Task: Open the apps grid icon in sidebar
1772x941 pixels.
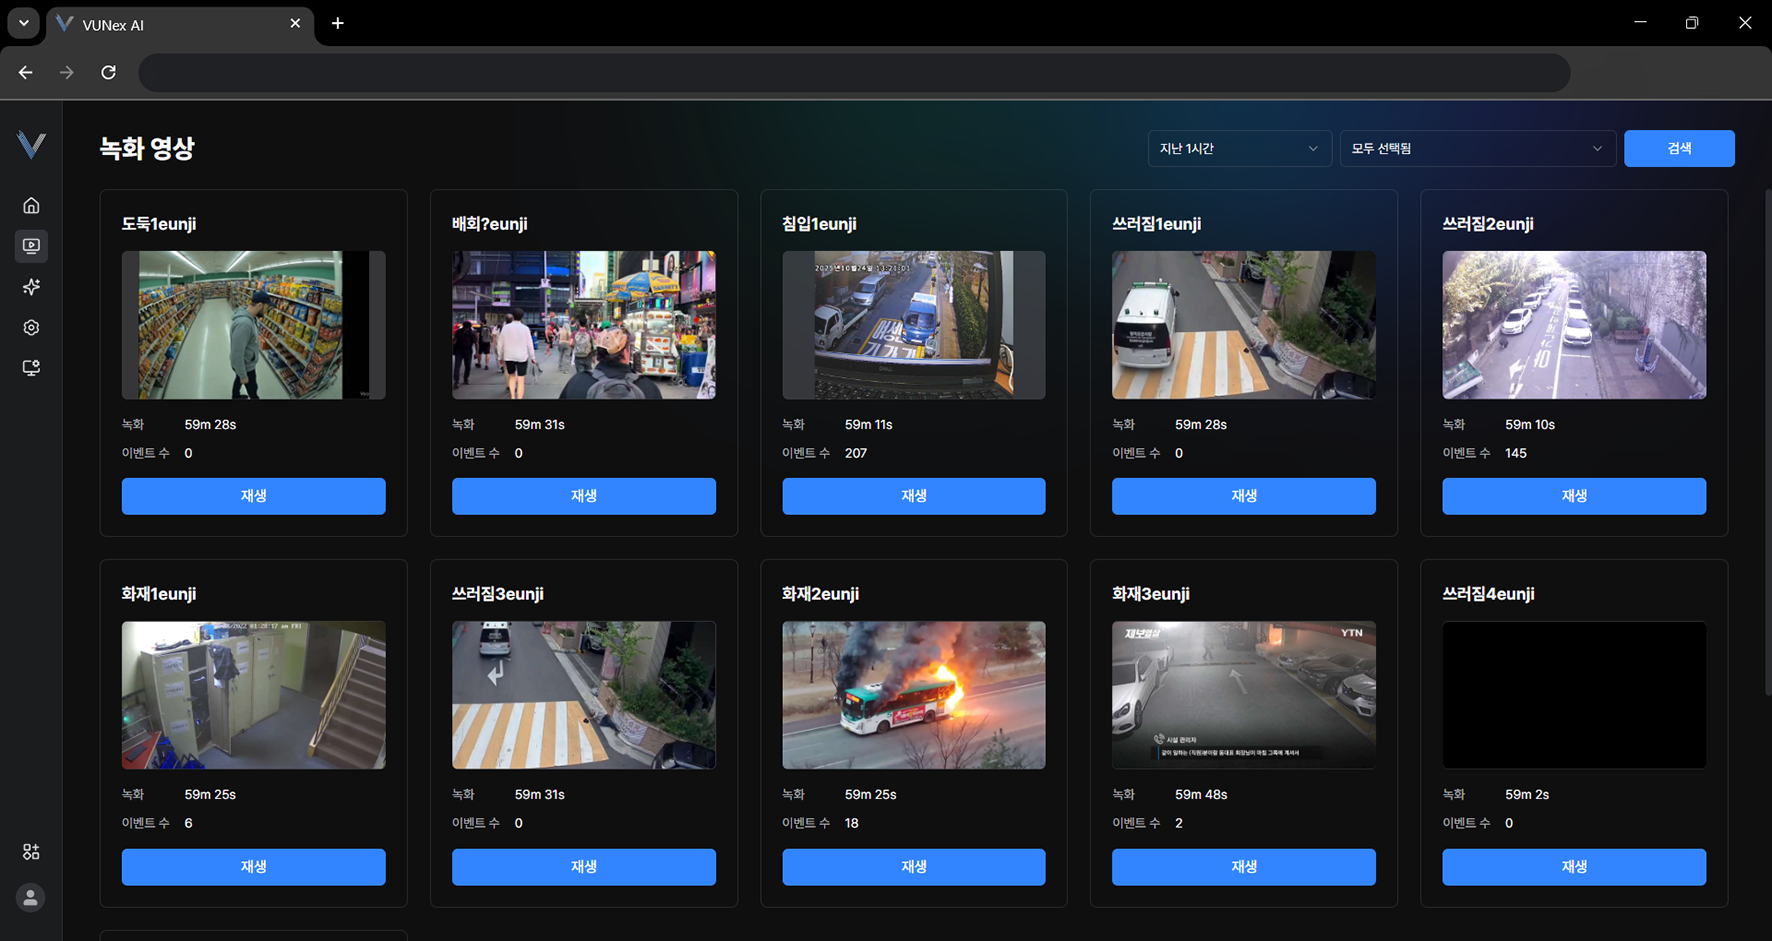Action: (31, 852)
